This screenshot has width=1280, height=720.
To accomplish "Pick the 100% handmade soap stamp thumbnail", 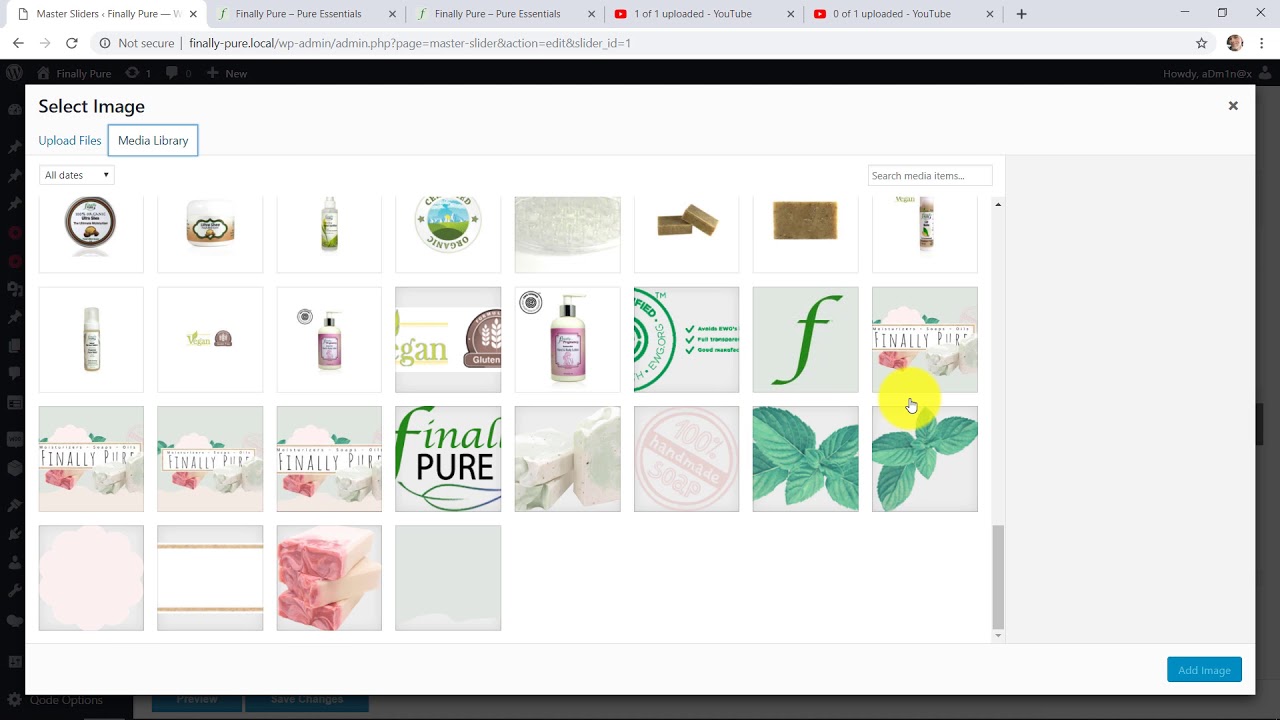I will point(686,459).
